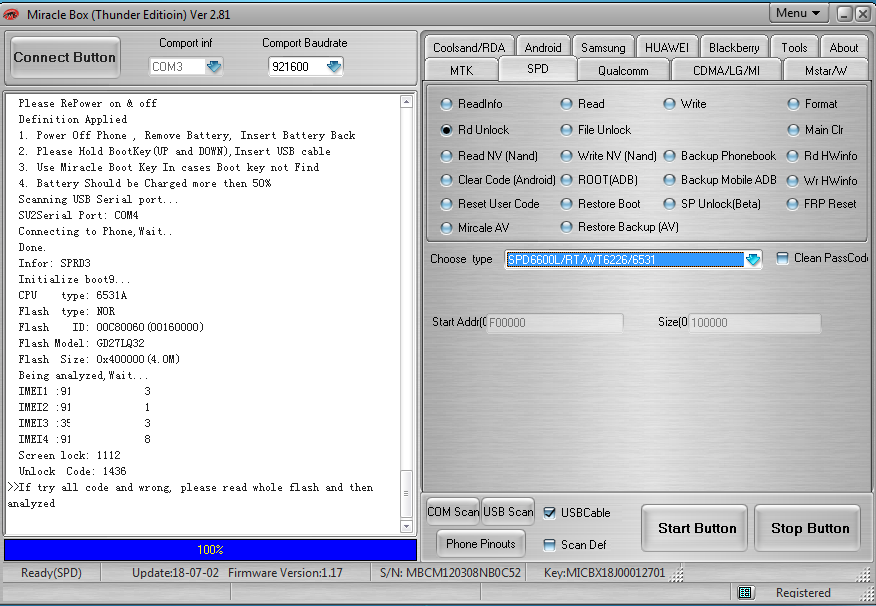Viewport: 876px width, 606px height.
Task: Switch to the Qualcomm tab
Action: 623,70
